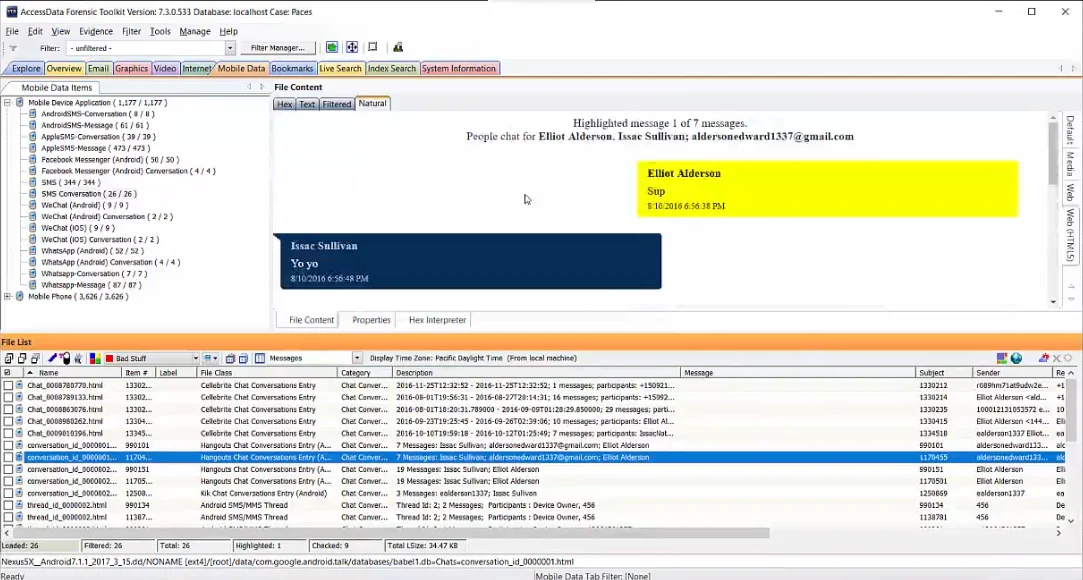Image resolution: width=1083 pixels, height=580 pixels.
Task: Collapse the Mobile Device Application tree node
Action: [8, 102]
